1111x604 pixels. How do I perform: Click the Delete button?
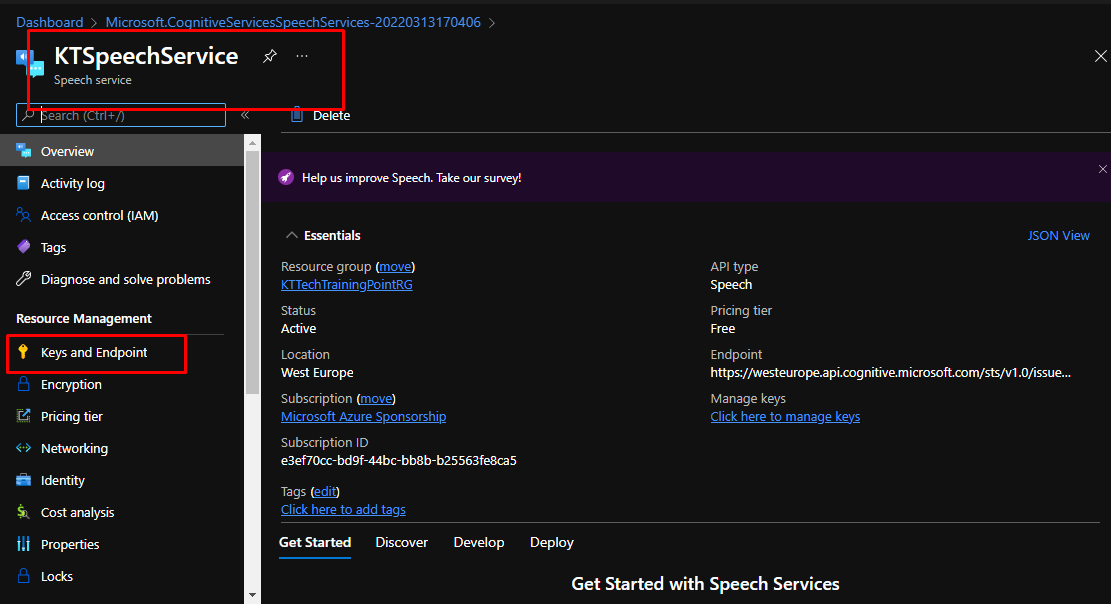[320, 116]
